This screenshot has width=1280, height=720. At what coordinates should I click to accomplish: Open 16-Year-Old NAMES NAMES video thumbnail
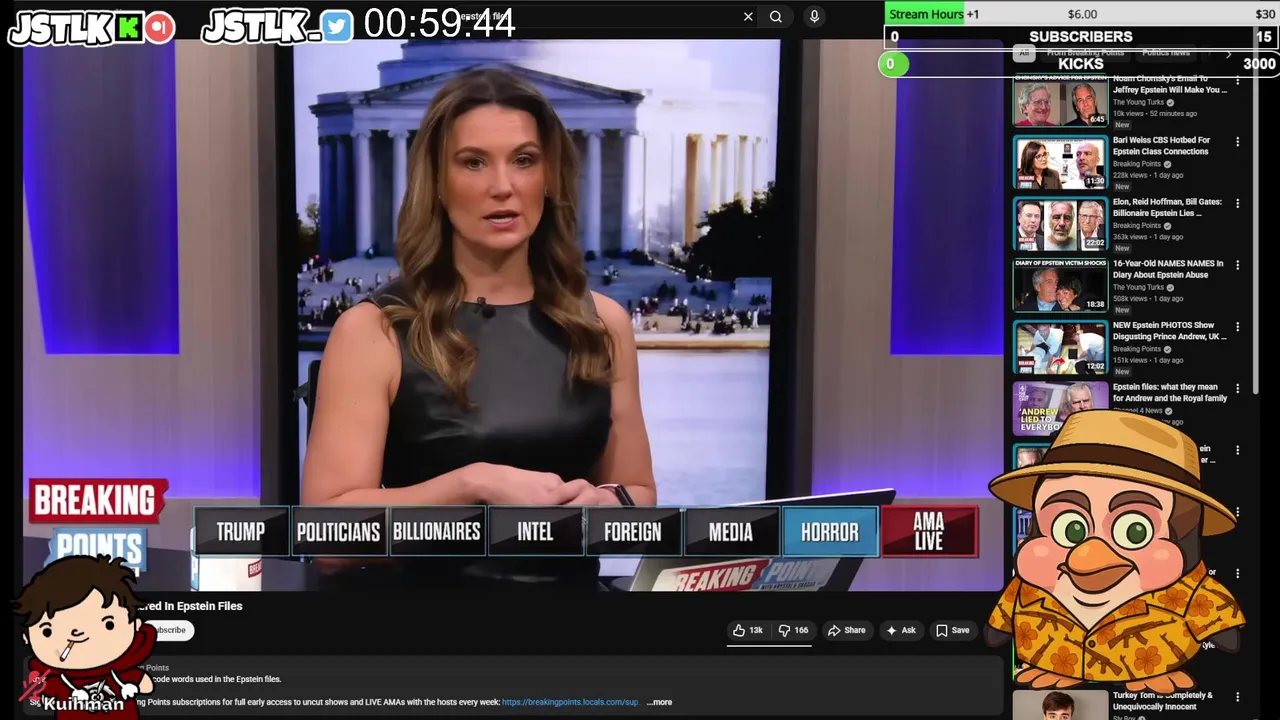pos(1060,286)
